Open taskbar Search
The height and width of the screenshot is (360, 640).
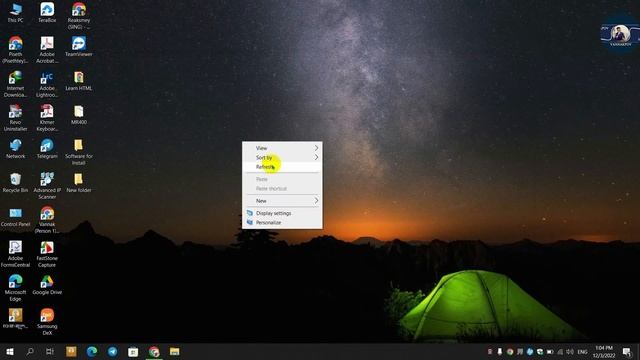[x=30, y=351]
